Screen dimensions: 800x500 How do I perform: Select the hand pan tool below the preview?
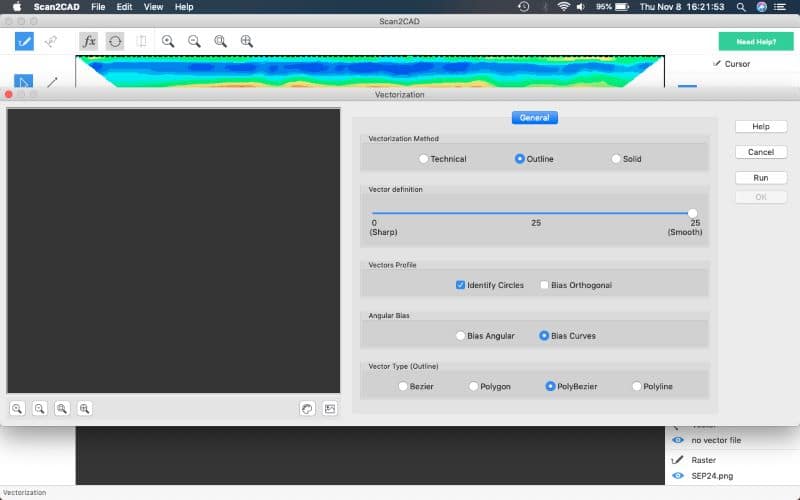tap(308, 408)
